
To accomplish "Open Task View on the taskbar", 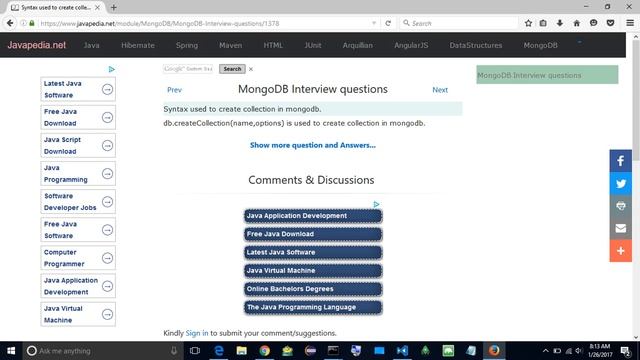I will click(x=195, y=351).
